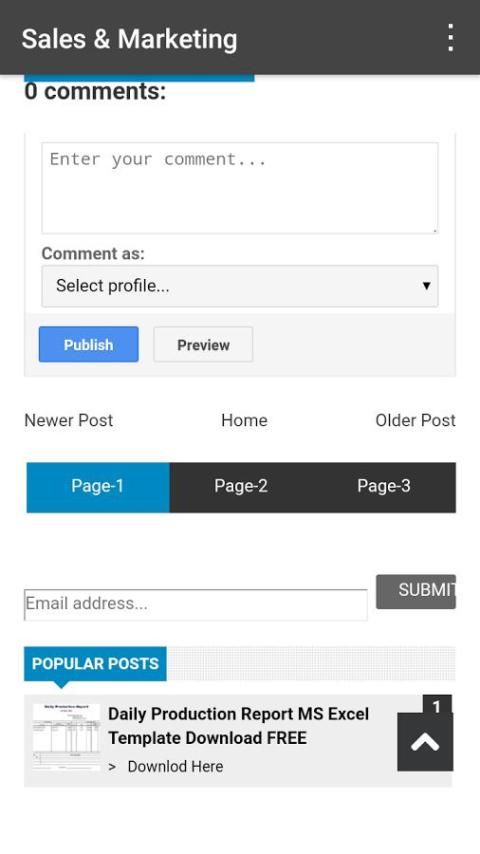Switch to the Page-3 tab
Image resolution: width=480 pixels, height=854 pixels.
click(x=384, y=487)
